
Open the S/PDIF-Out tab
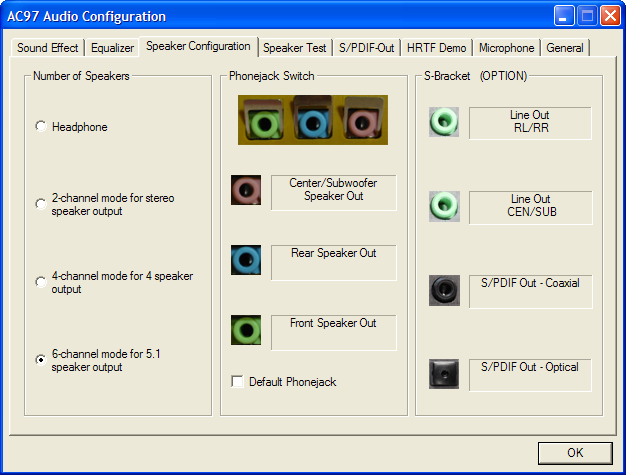click(x=366, y=48)
